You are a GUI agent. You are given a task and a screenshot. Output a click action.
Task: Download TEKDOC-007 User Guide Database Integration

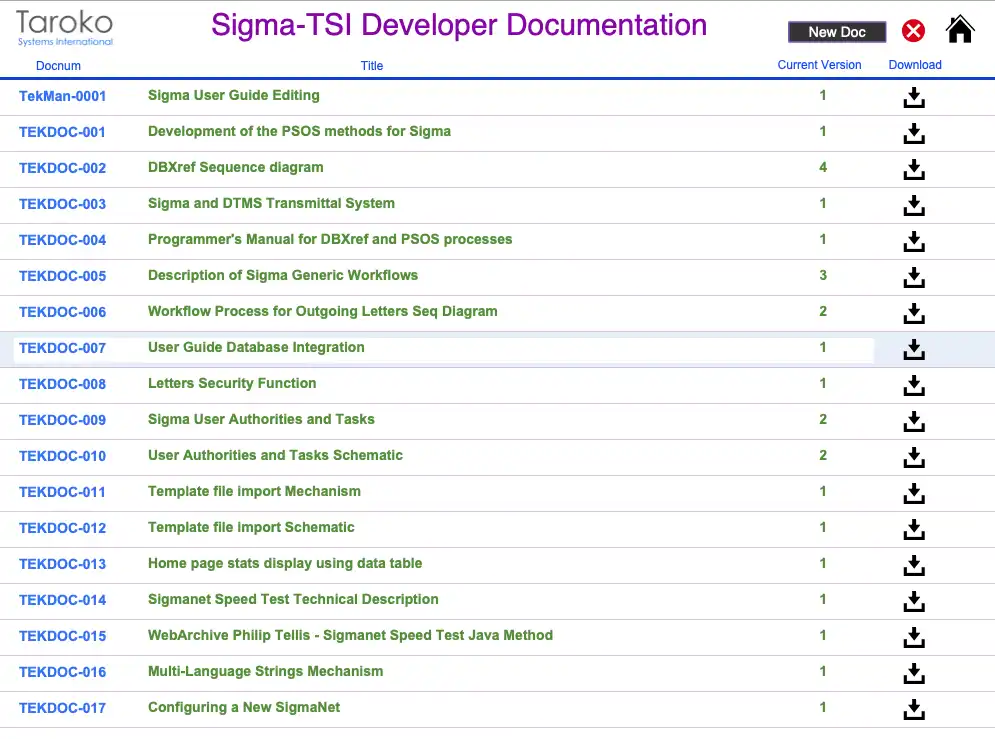[914, 350]
